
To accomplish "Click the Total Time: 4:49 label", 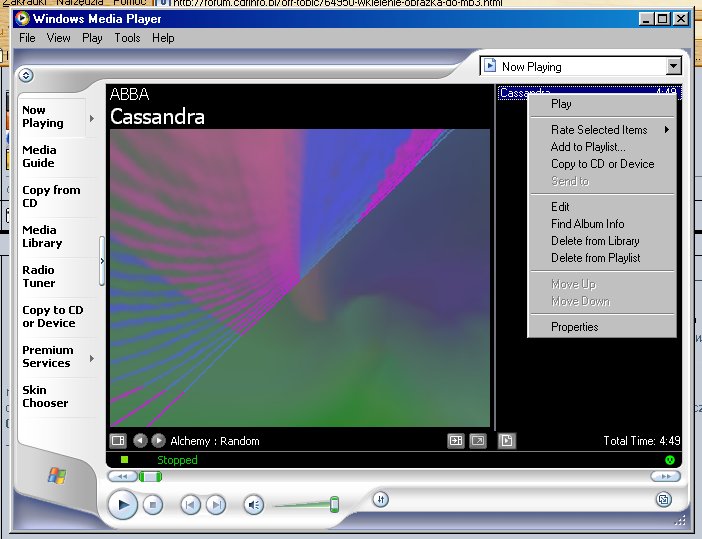I will pos(642,441).
